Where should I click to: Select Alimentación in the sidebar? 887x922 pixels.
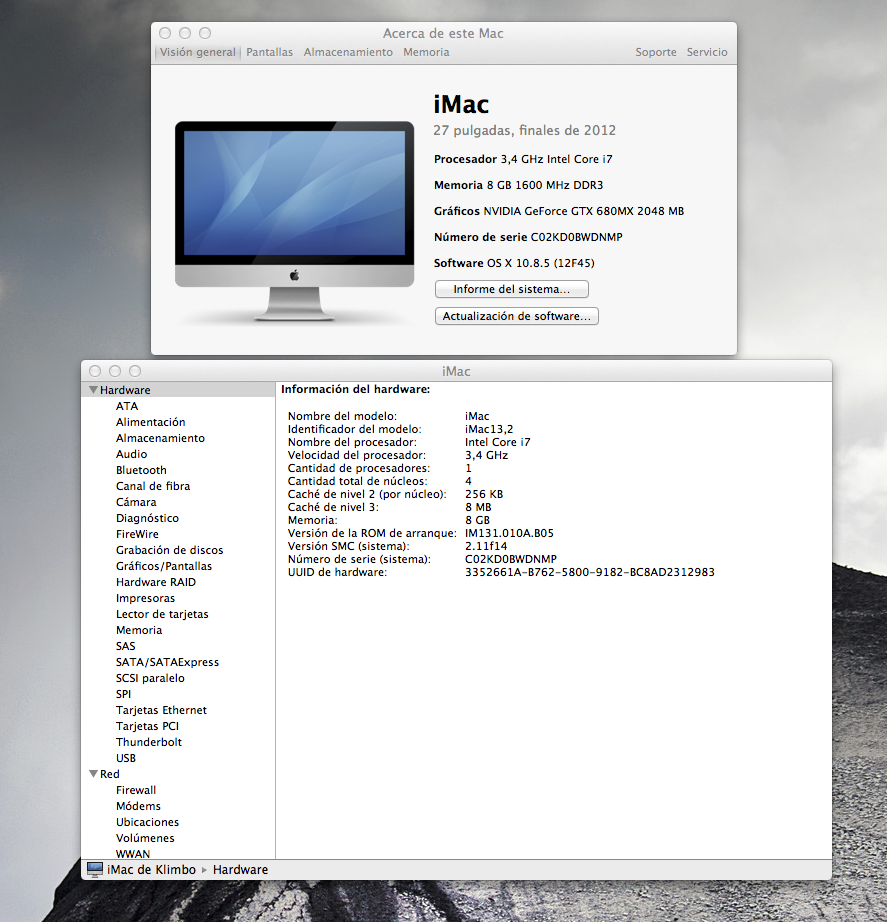[x=151, y=422]
